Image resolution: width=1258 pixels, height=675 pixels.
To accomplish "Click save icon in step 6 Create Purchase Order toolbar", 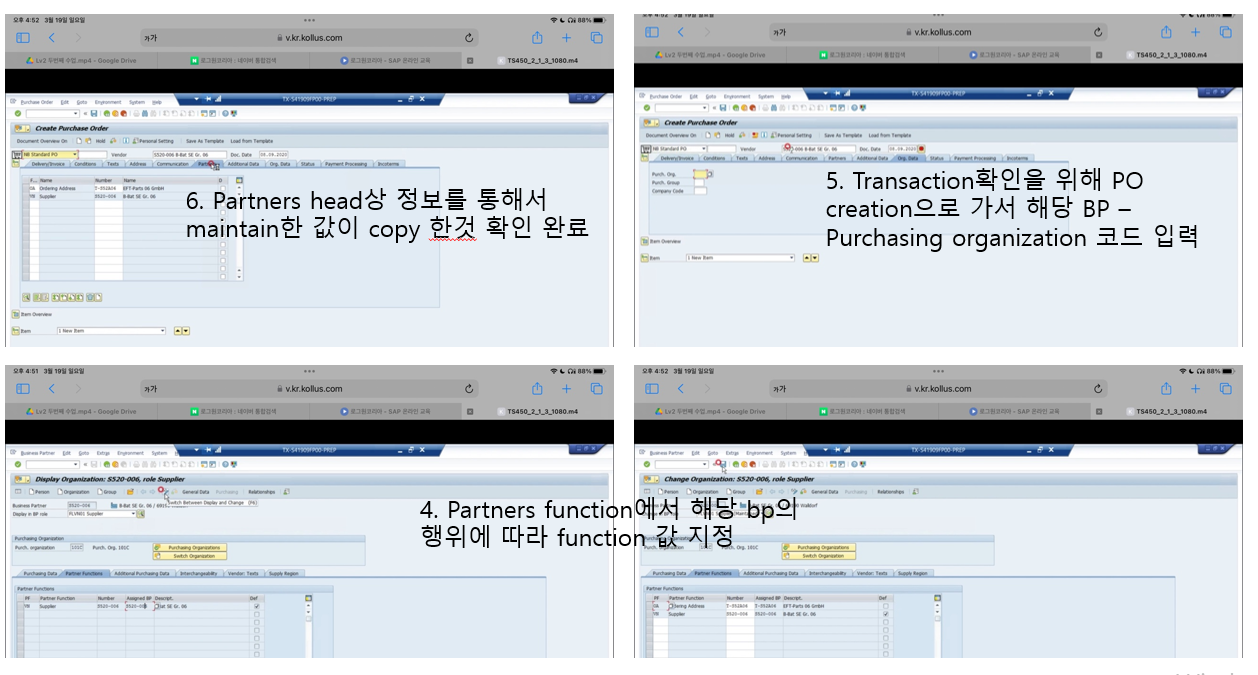I will coord(94,113).
